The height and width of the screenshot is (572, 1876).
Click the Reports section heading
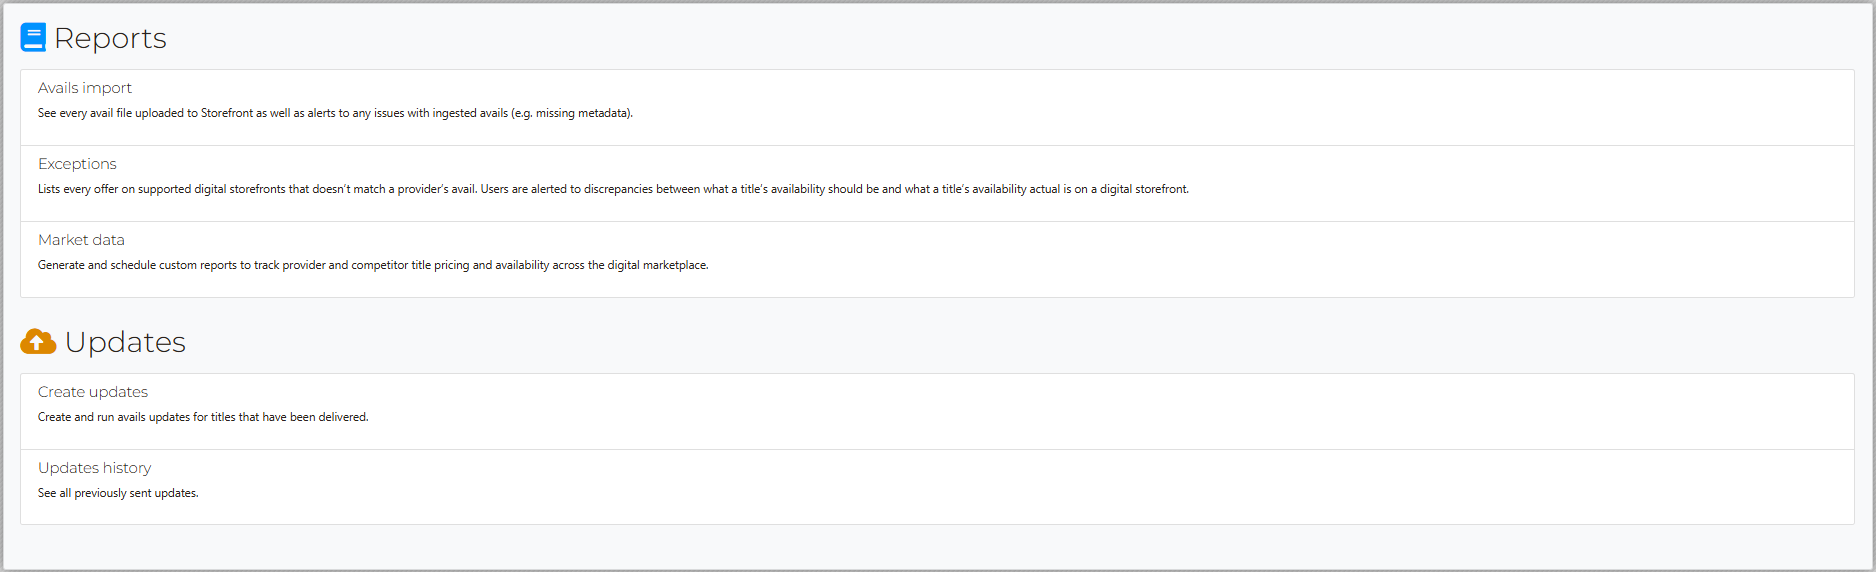(110, 38)
